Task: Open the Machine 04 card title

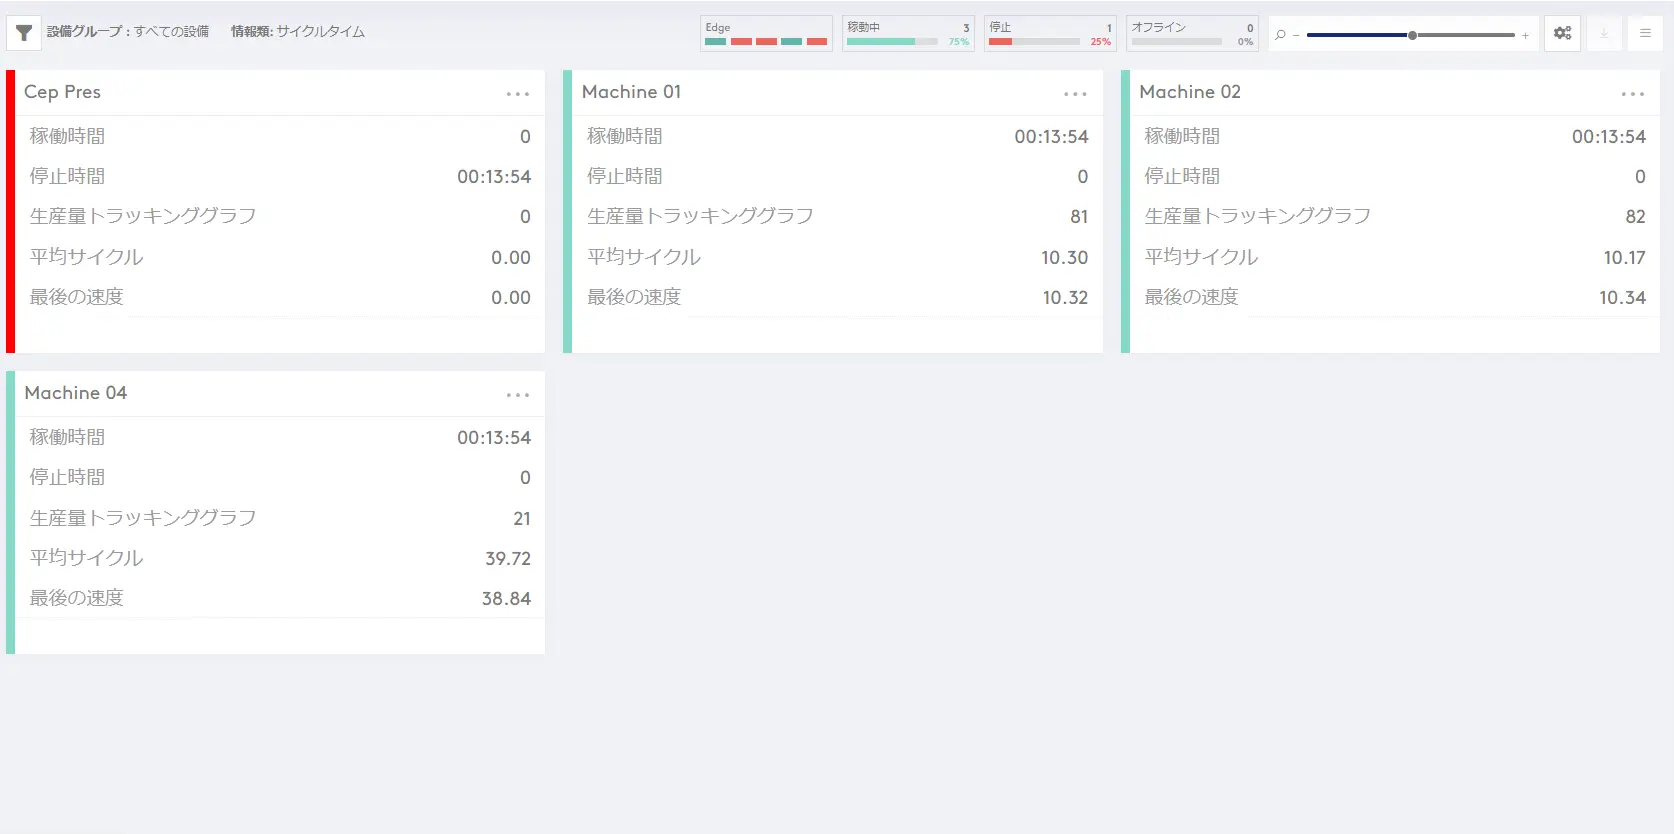Action: pyautogui.click(x=76, y=393)
